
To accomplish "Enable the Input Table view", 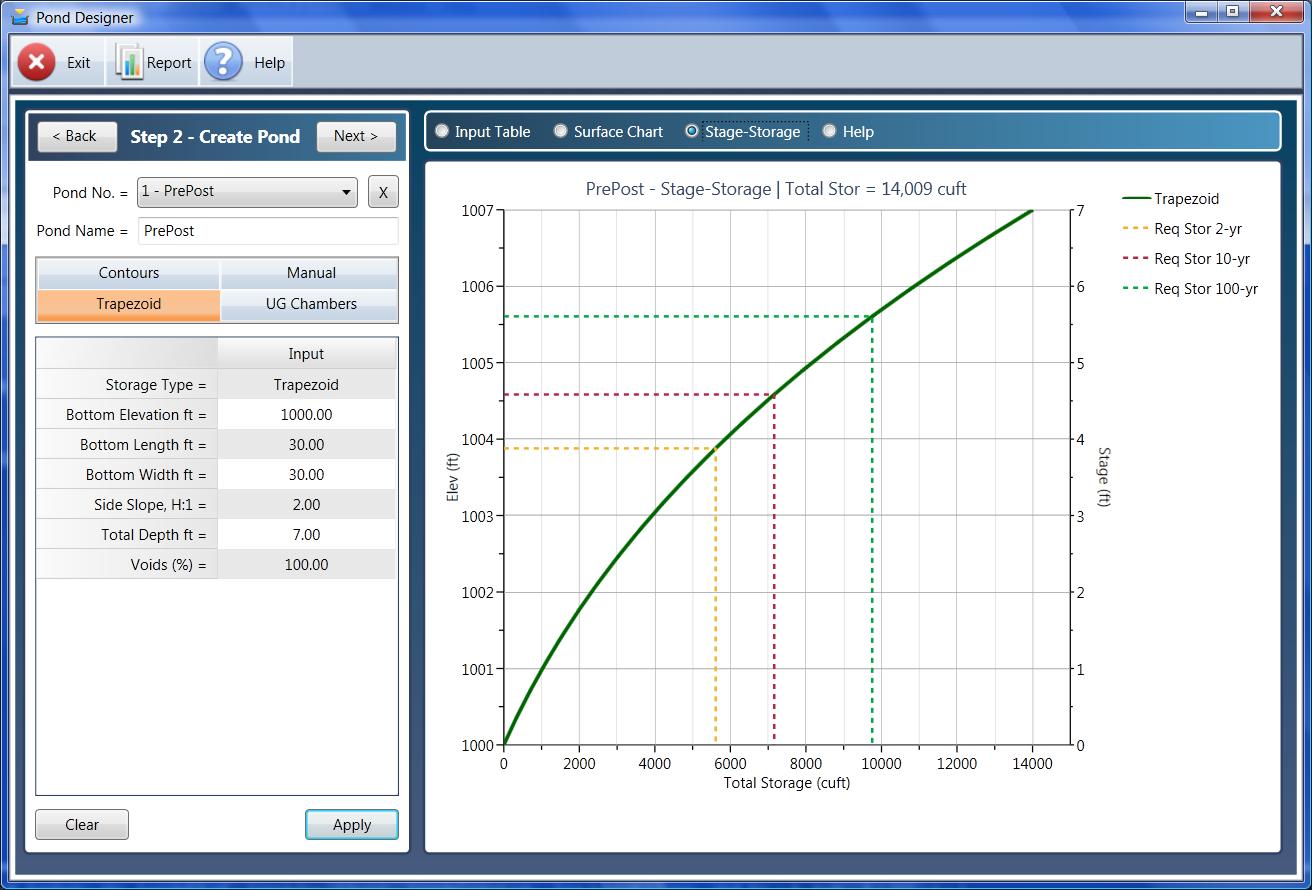I will [441, 131].
